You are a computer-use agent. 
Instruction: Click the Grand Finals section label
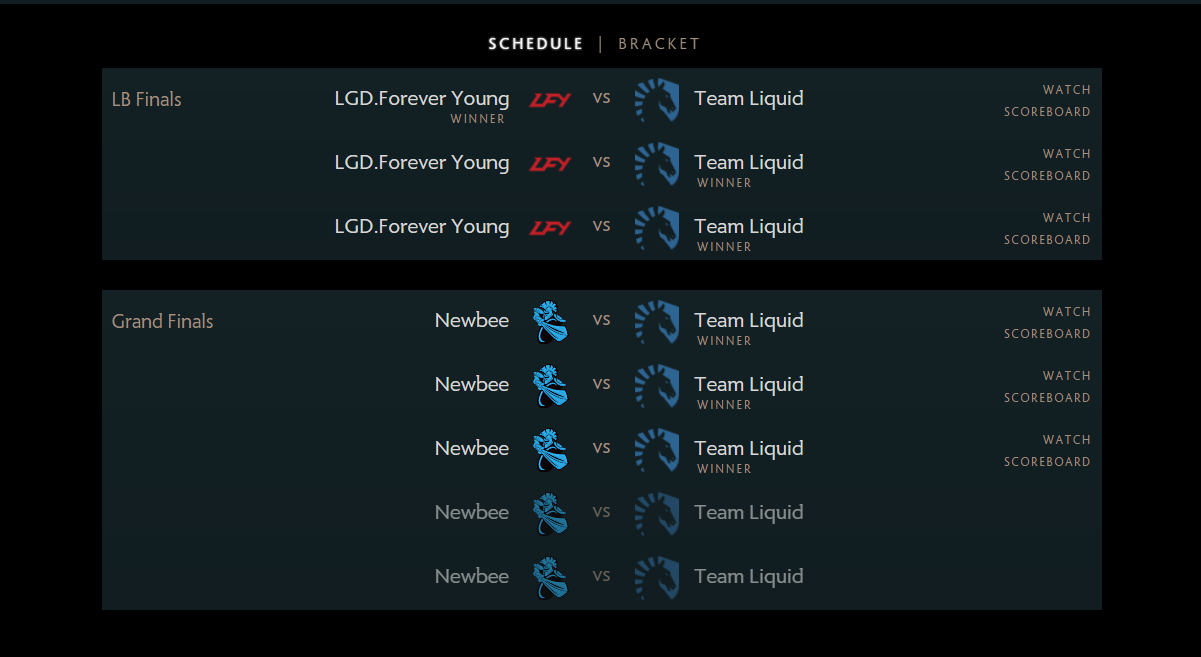click(x=162, y=321)
